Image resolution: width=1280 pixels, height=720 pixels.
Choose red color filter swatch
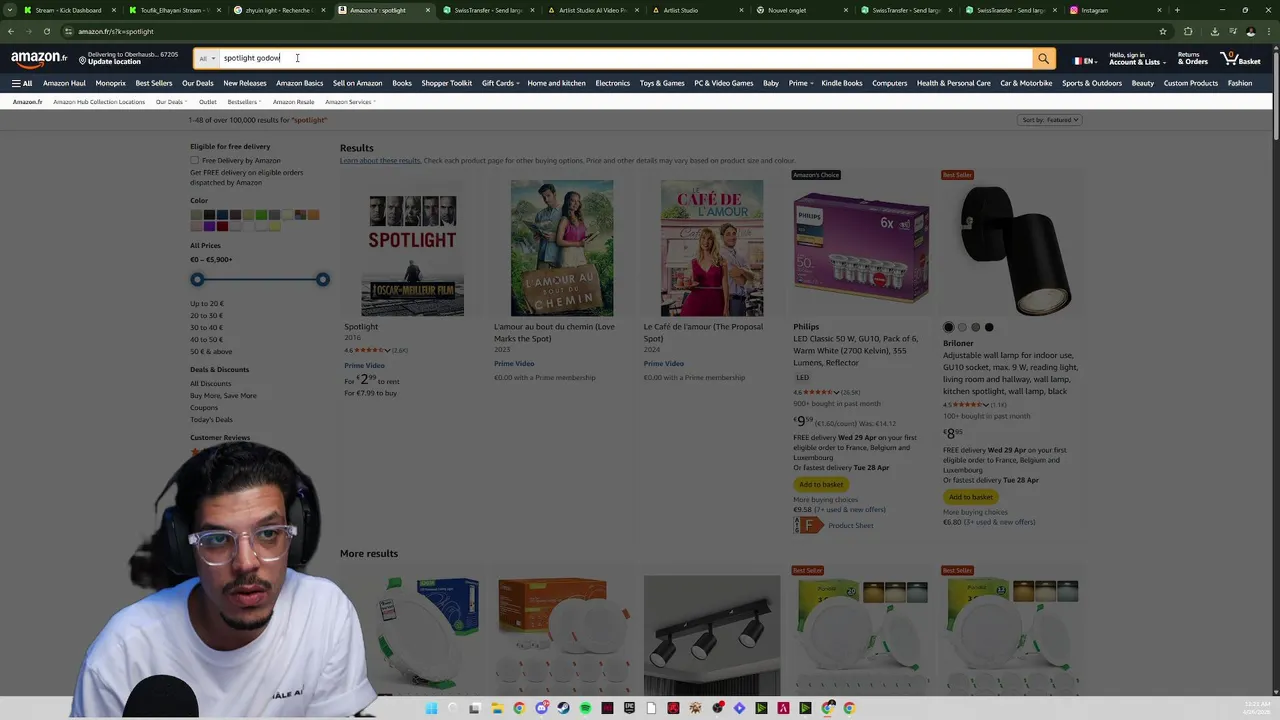(222, 226)
